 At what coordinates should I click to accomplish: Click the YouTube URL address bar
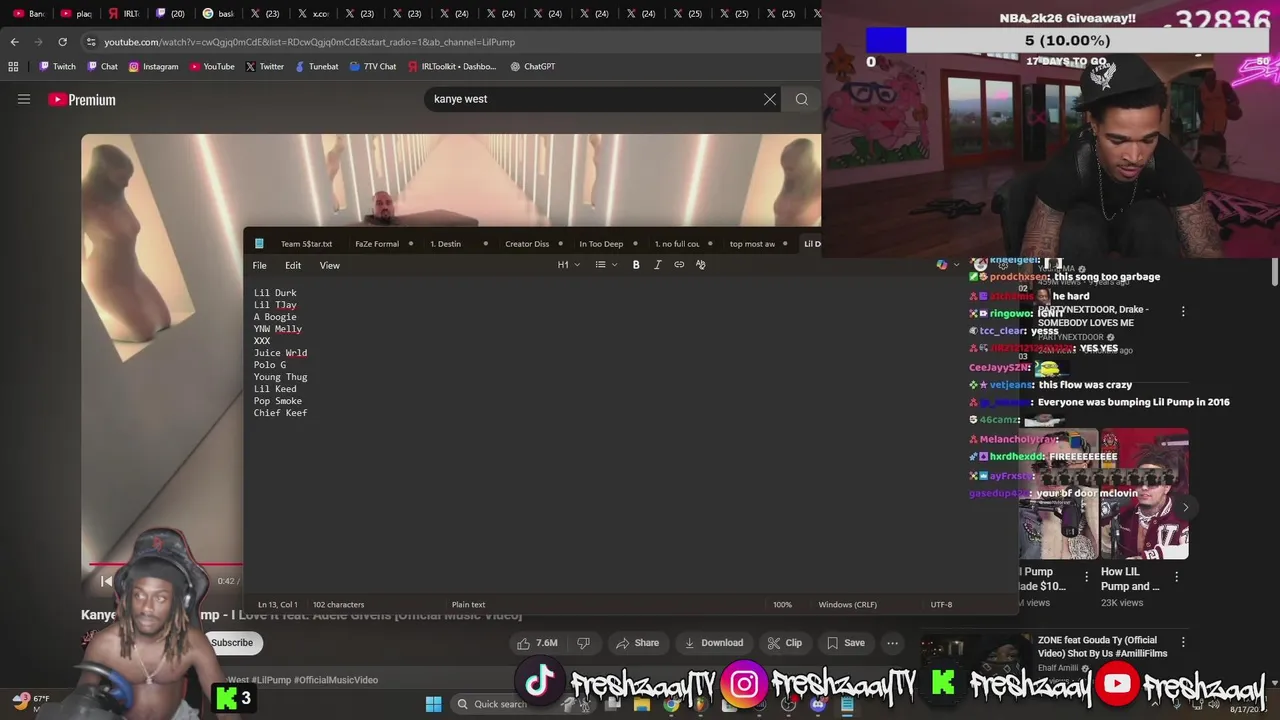point(450,42)
